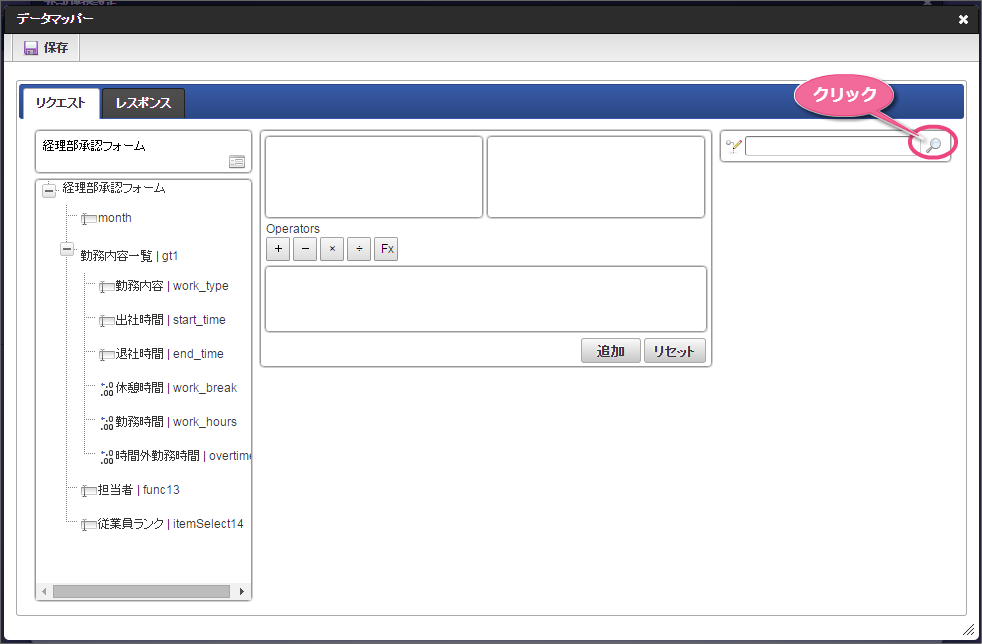Viewport: 982px width, 644px height.
Task: Click the tree scrollbar right arrow
Action: [x=242, y=591]
